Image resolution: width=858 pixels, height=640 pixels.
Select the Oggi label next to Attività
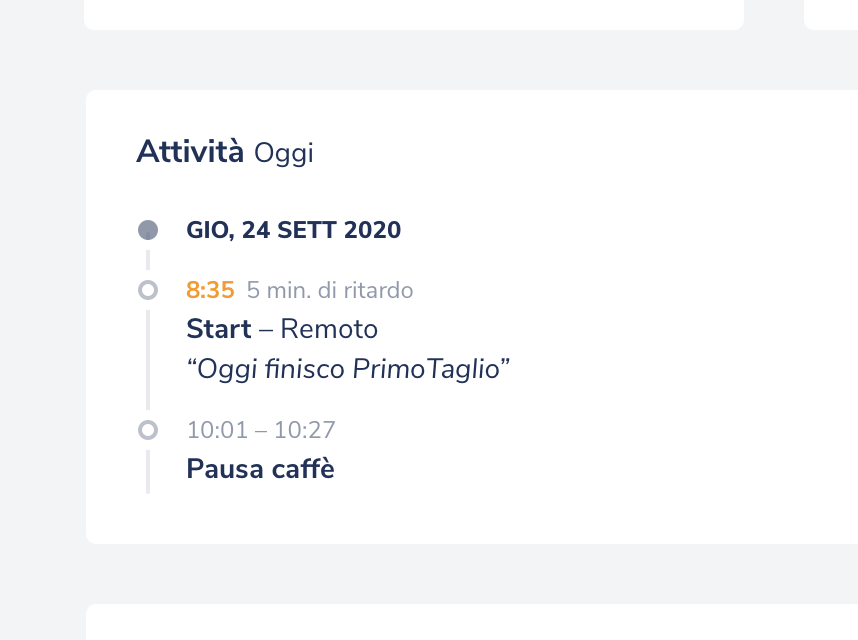284,153
